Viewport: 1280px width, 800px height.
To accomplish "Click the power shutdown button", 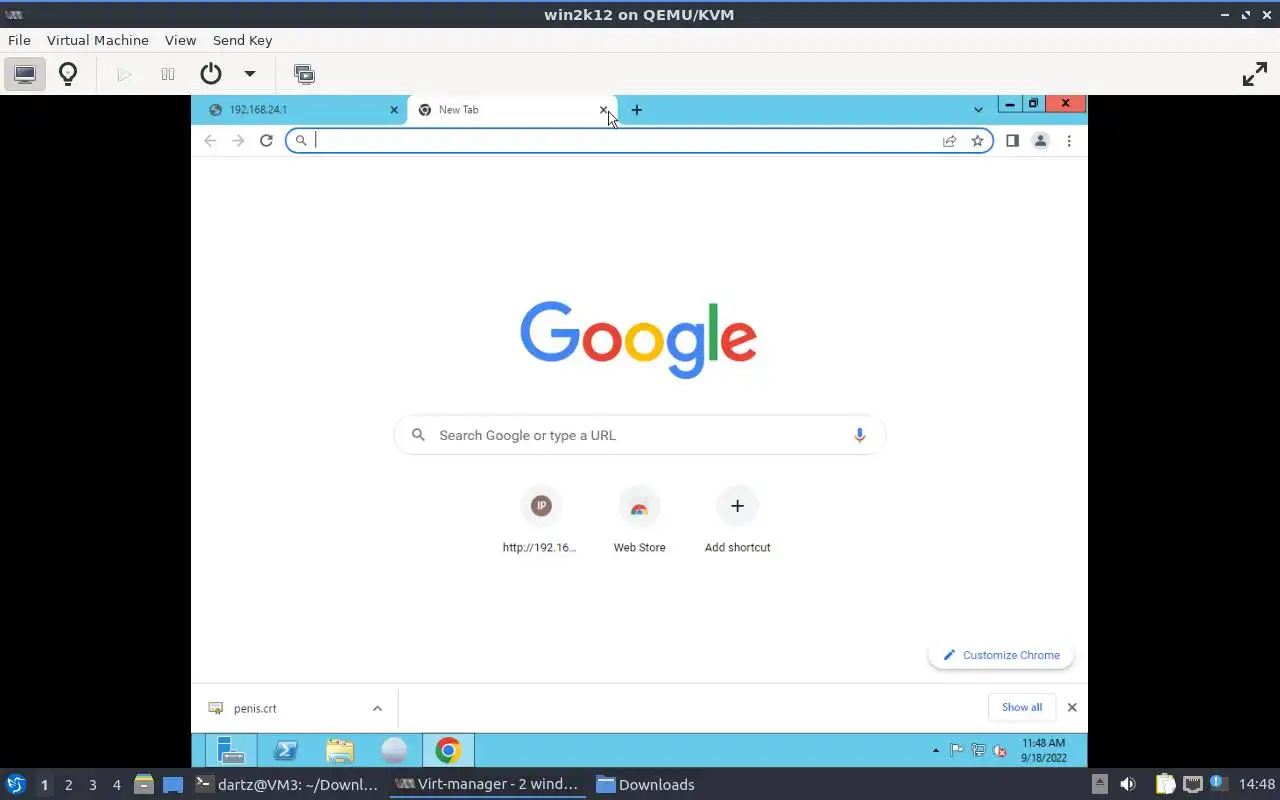I will 210,74.
